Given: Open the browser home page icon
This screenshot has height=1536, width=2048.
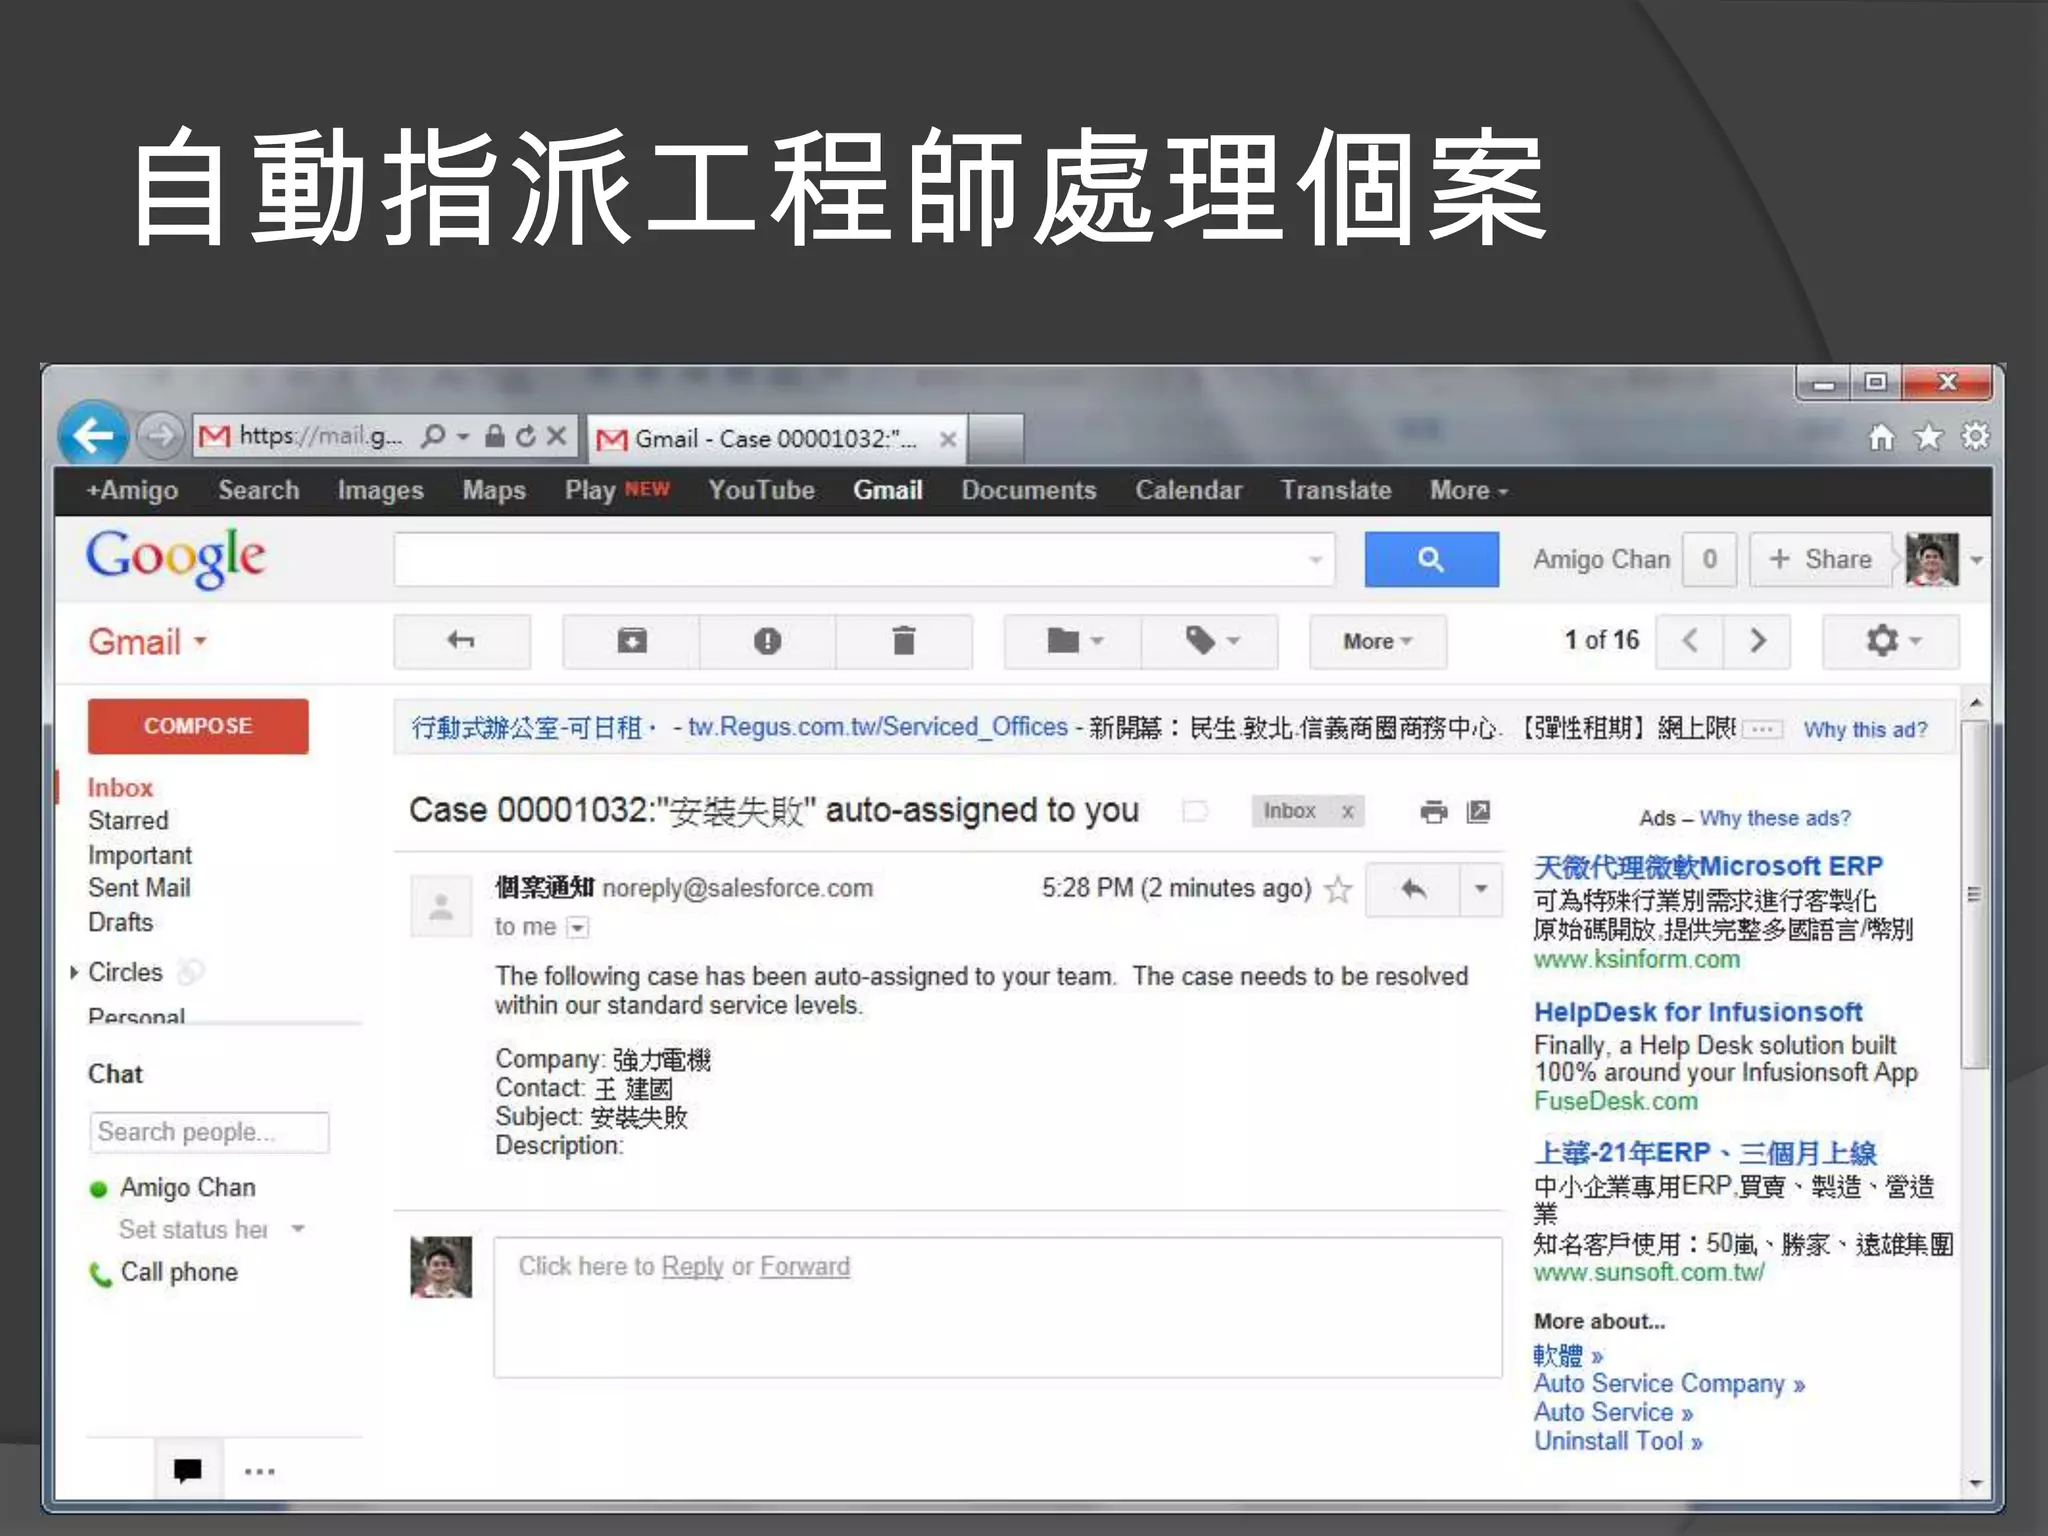Looking at the screenshot, I should click(x=1881, y=437).
